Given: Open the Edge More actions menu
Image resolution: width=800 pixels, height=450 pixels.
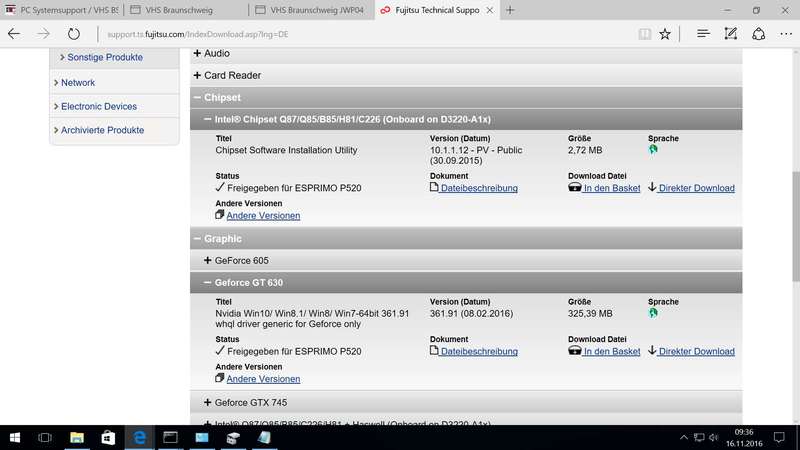Looking at the screenshot, I should coord(786,34).
